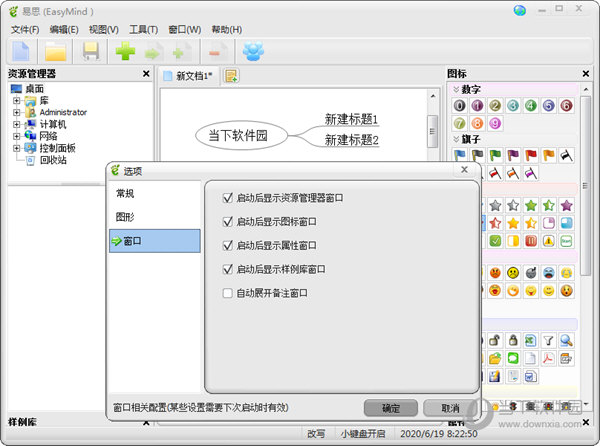
Task: Collapse the 旗子 icon group
Action: coord(456,139)
